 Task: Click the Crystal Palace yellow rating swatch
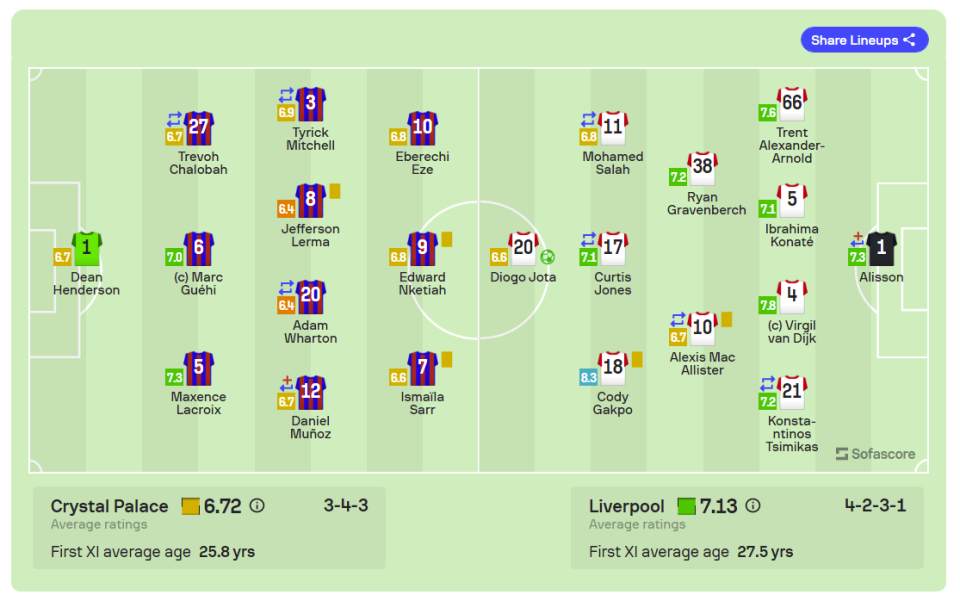pos(190,506)
